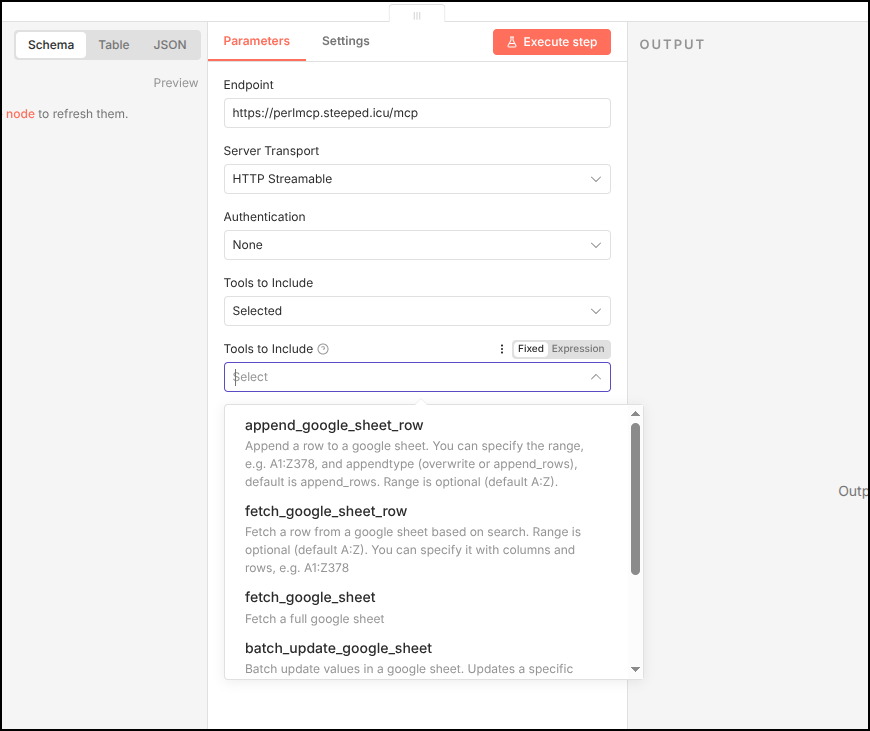Switch to the Settings tab

[x=345, y=41]
